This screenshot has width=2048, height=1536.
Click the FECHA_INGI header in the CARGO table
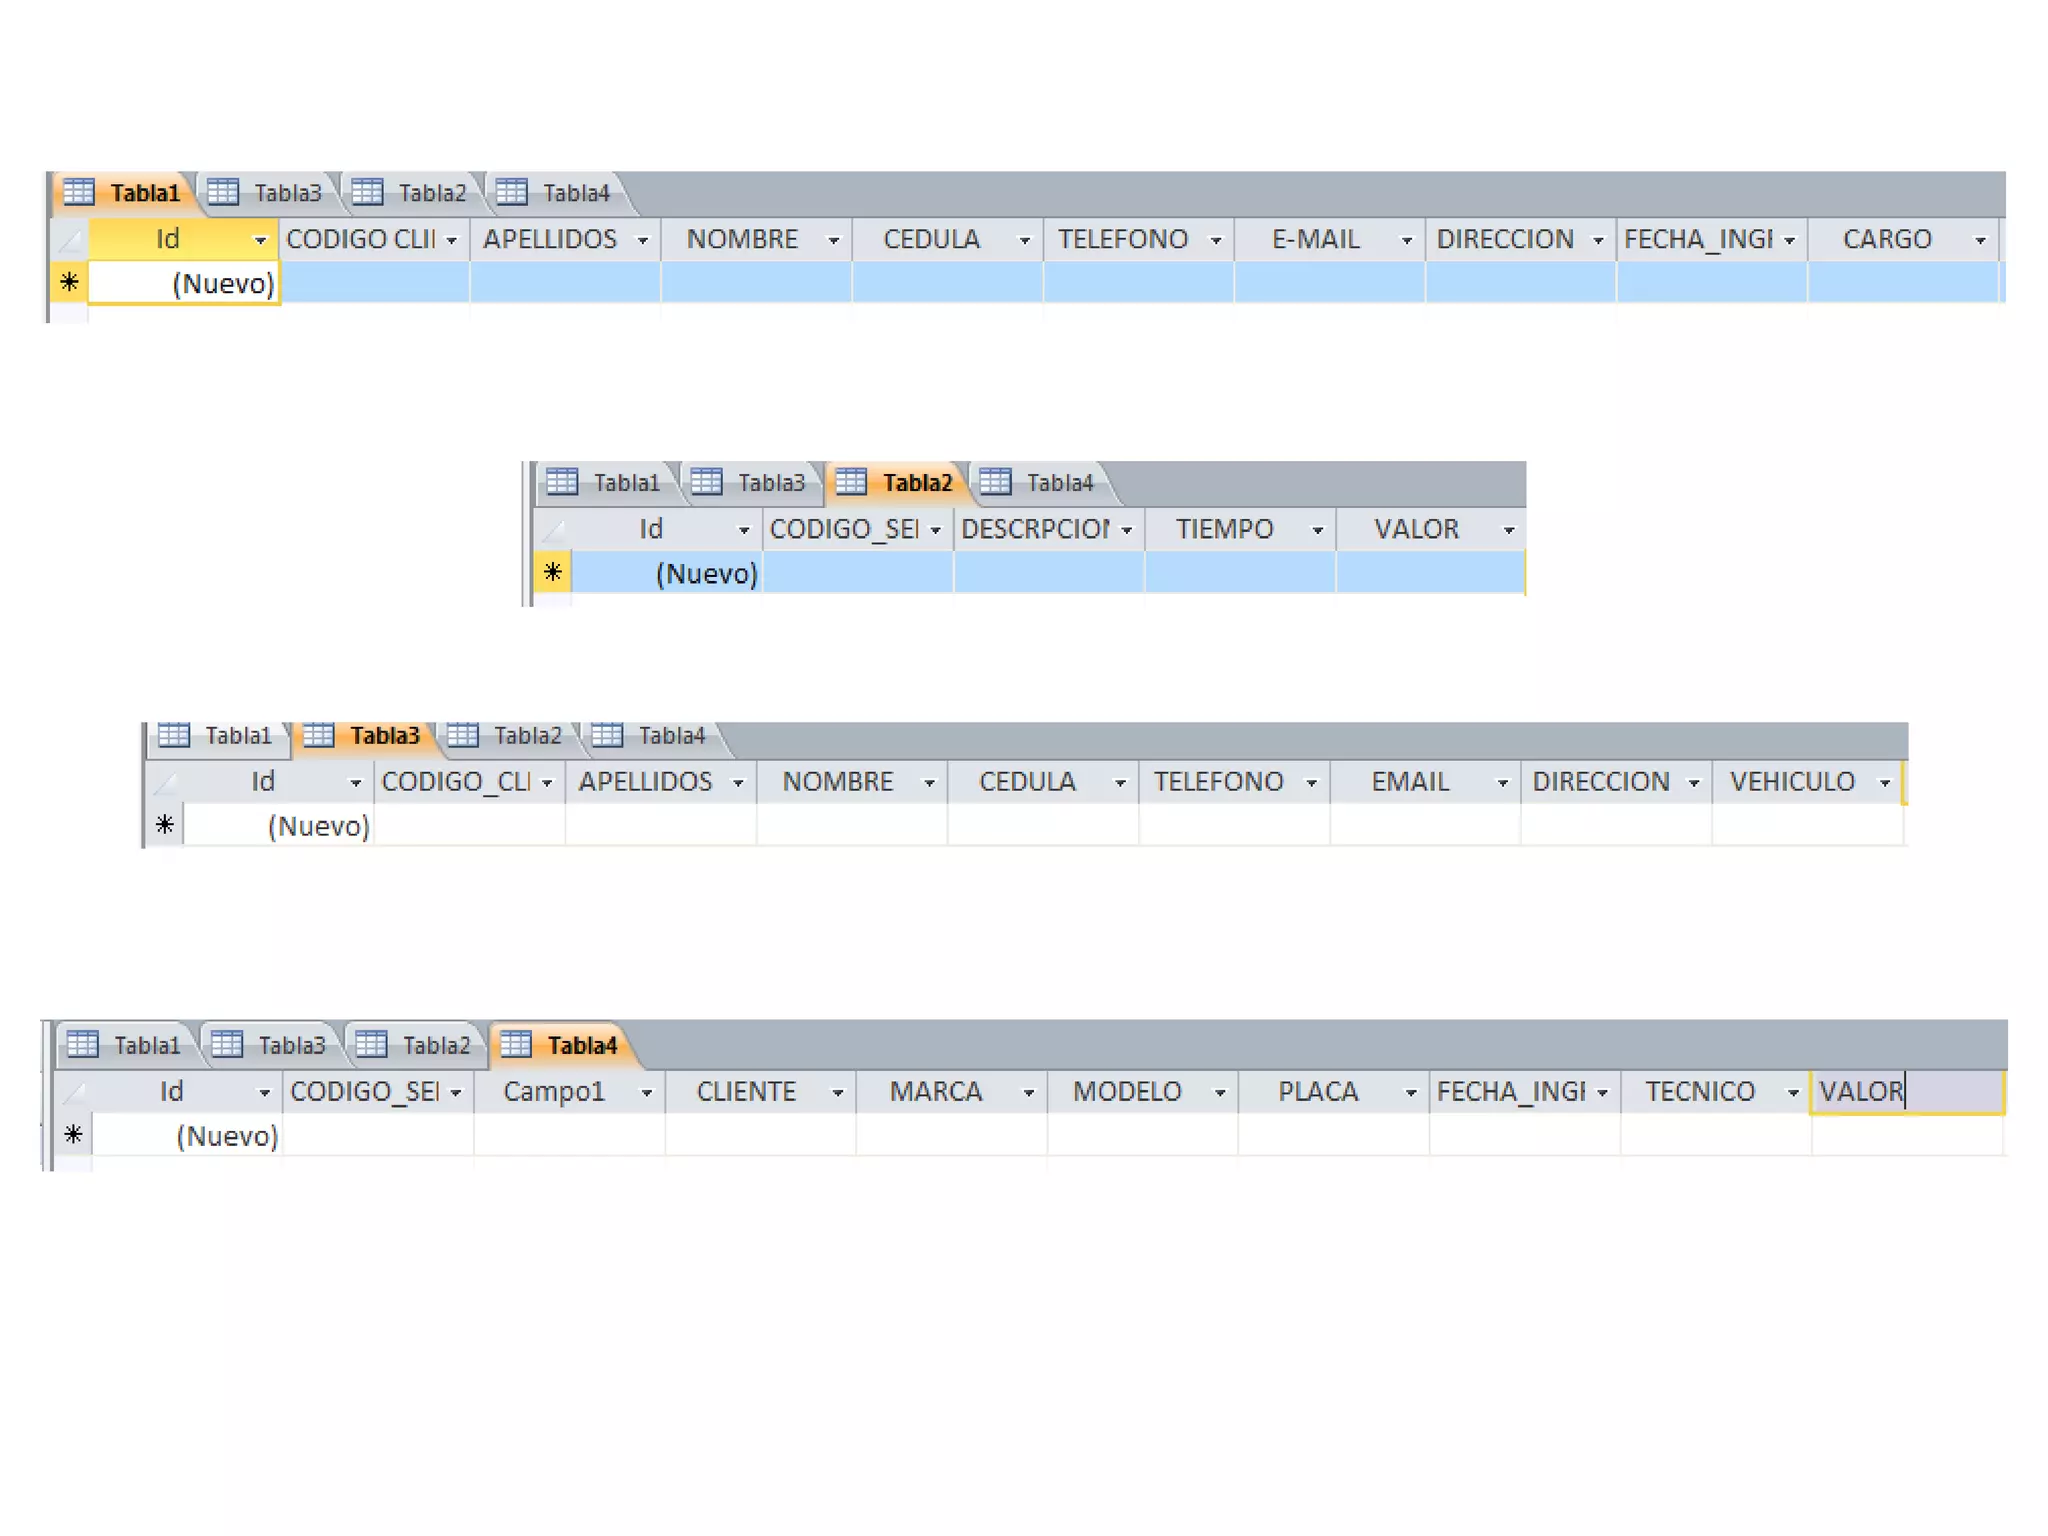(x=1697, y=240)
